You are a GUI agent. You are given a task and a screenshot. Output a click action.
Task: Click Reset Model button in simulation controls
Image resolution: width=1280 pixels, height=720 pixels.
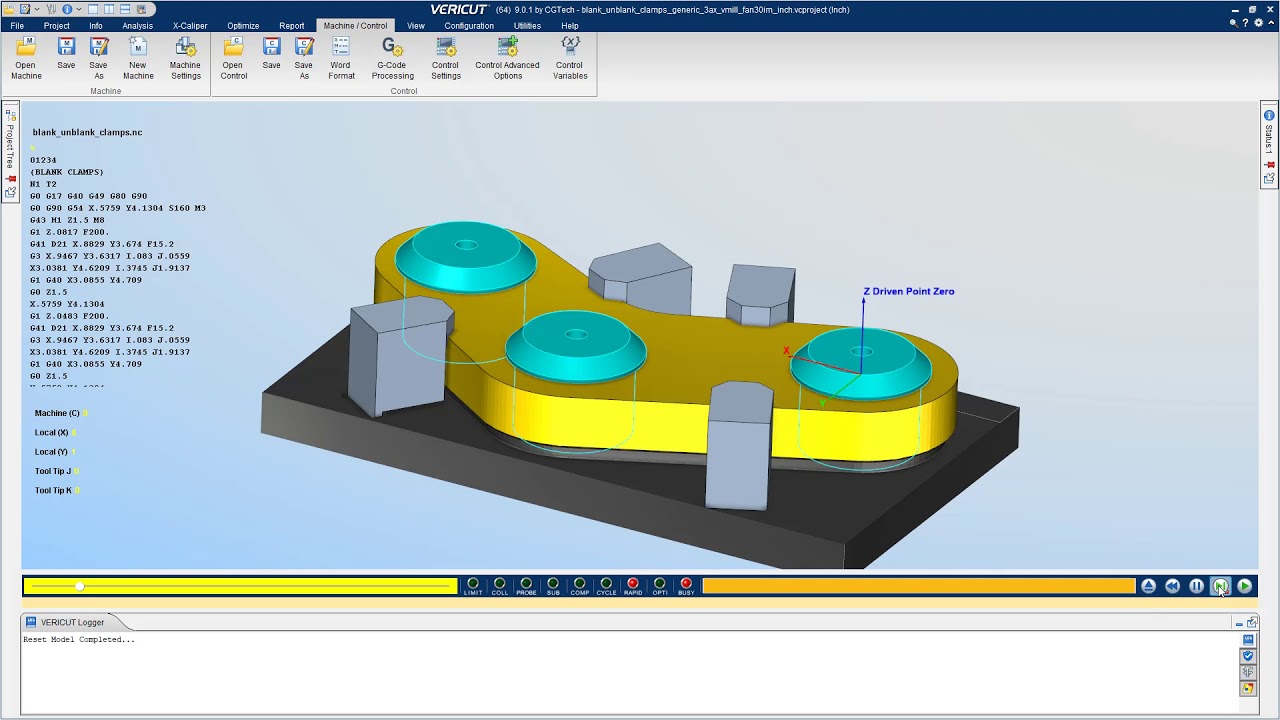coord(1148,586)
